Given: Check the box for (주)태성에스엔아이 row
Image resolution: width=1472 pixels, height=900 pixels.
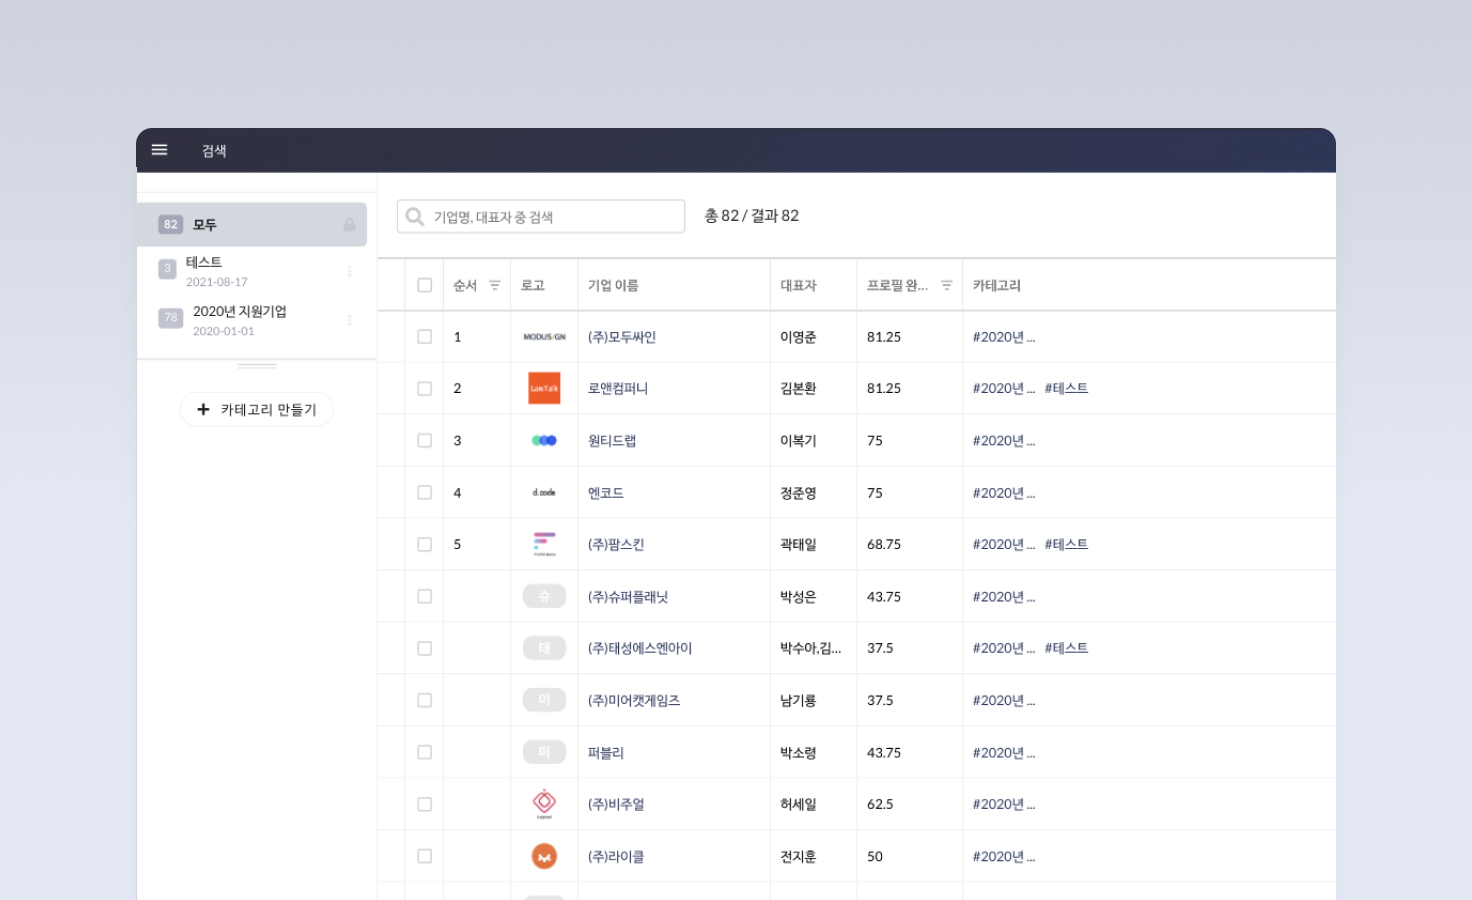Looking at the screenshot, I should tap(425, 649).
